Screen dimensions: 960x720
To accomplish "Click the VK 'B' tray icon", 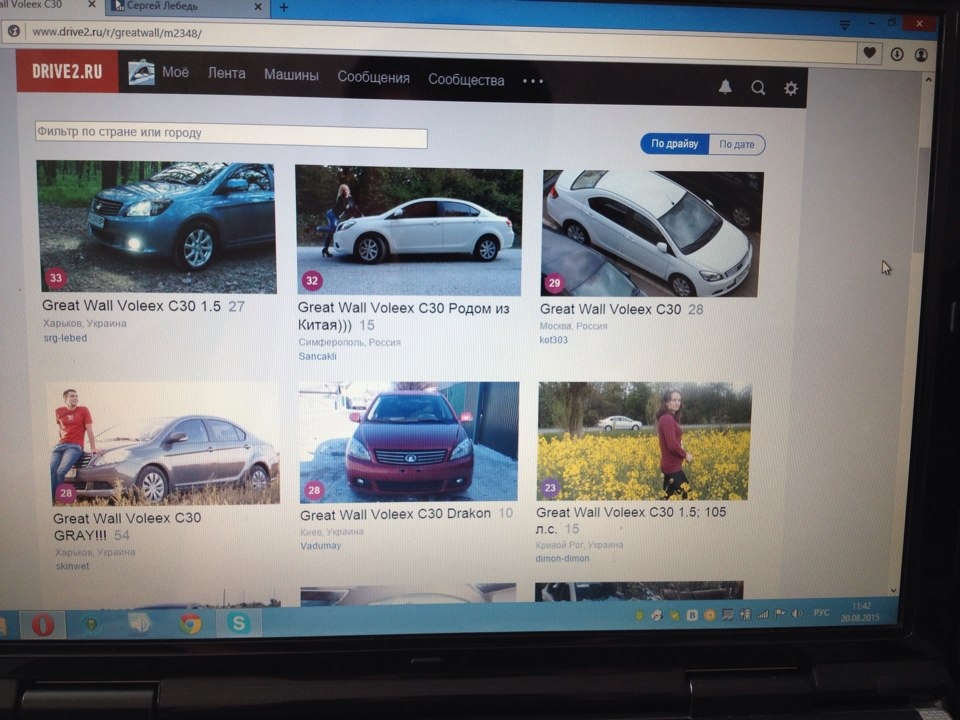I will point(692,615).
